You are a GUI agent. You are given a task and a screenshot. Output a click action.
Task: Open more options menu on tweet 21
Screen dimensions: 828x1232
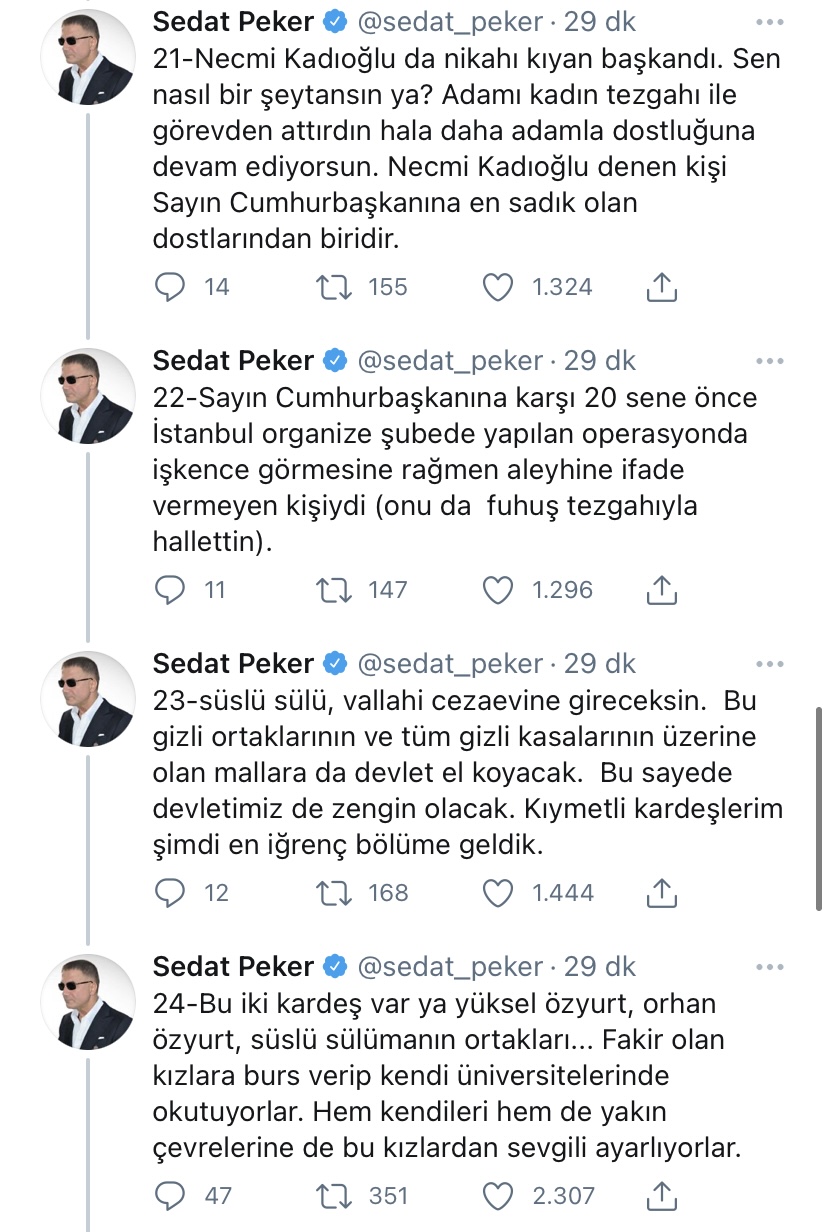768,22
